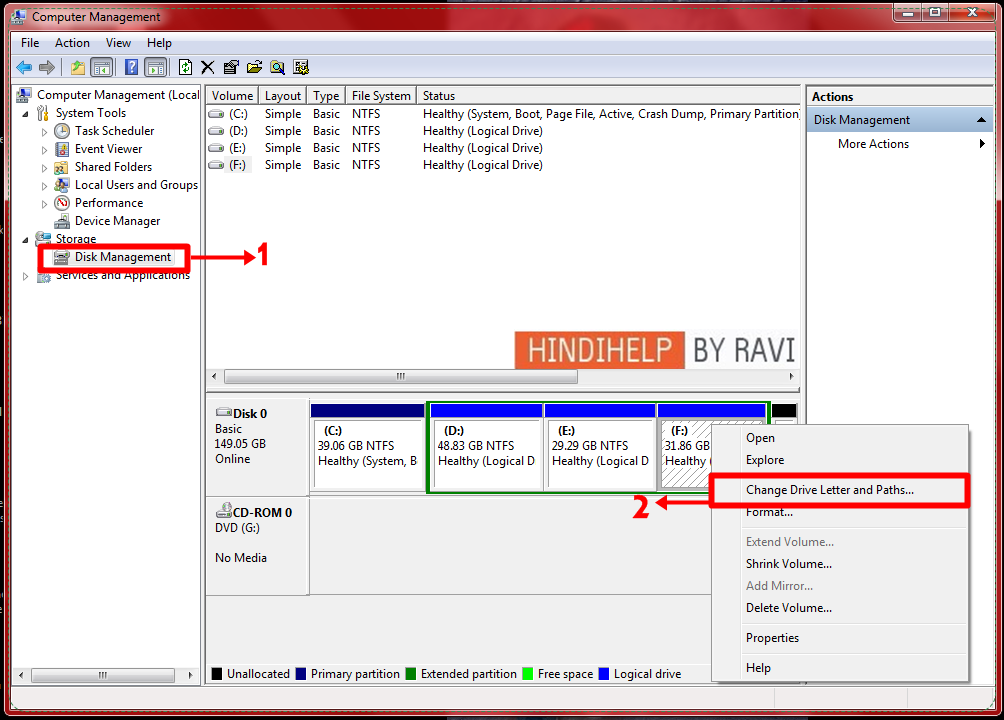Screen dimensions: 1004x720
Task: Choose Help in the context menu
Action: click(839, 667)
